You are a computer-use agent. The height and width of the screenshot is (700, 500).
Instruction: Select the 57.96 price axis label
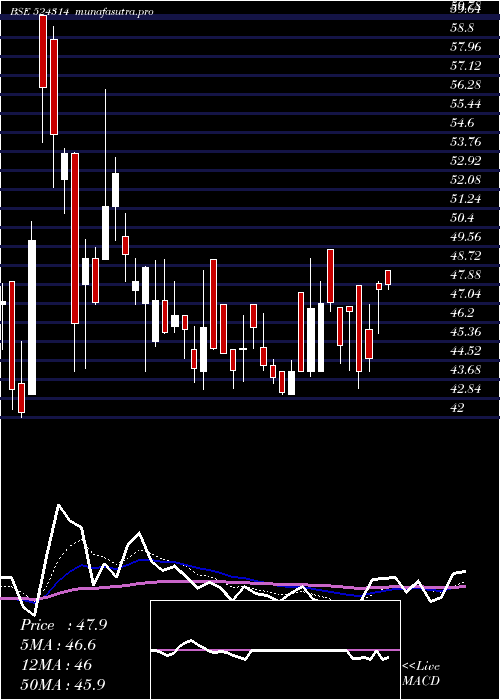click(x=466, y=47)
